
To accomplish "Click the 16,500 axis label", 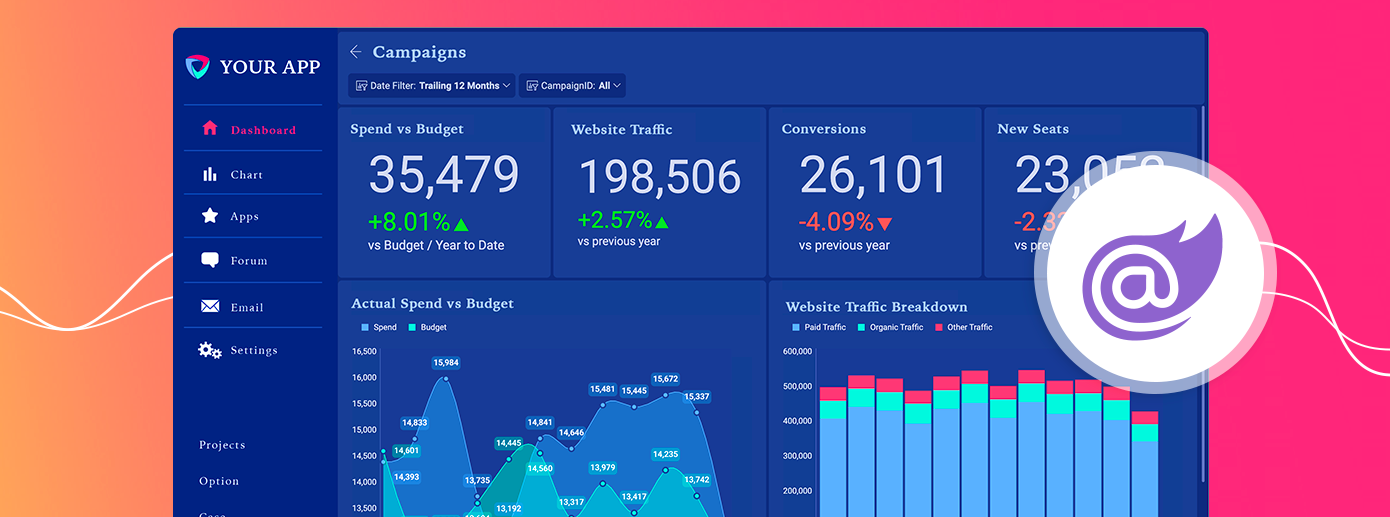I will [x=365, y=351].
